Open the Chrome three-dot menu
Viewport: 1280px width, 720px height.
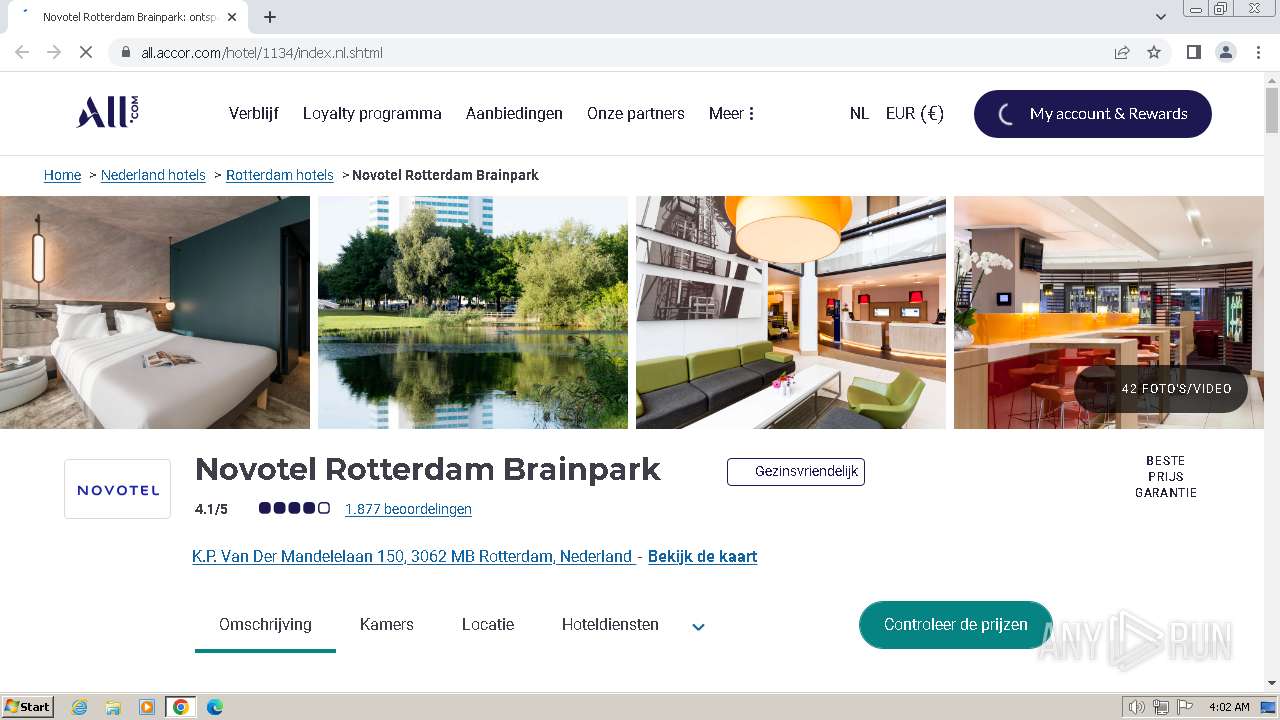pyautogui.click(x=1258, y=52)
